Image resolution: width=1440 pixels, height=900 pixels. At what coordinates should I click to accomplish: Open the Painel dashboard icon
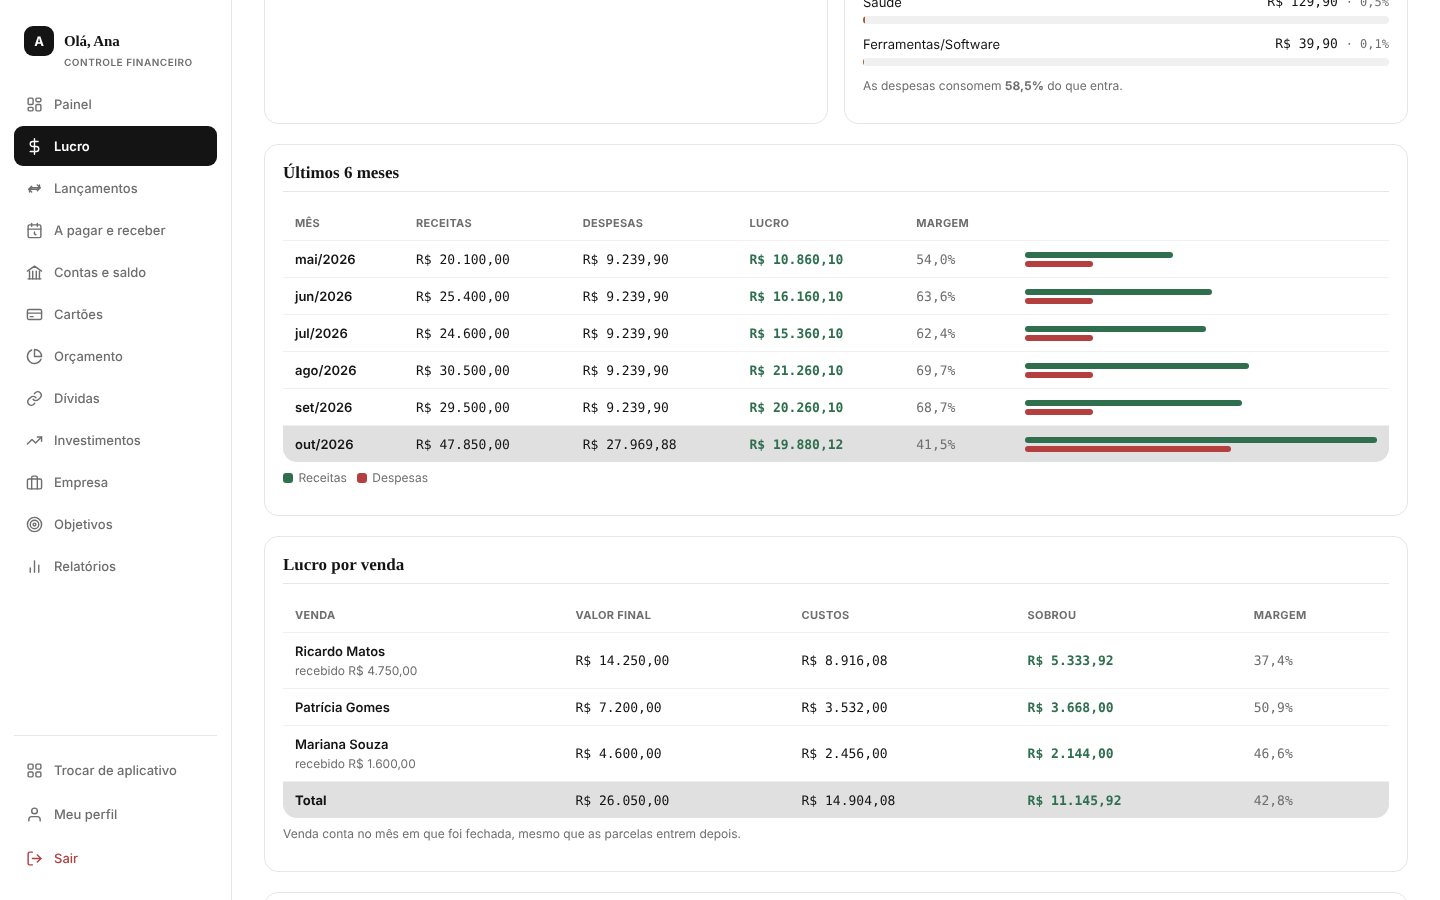(34, 104)
